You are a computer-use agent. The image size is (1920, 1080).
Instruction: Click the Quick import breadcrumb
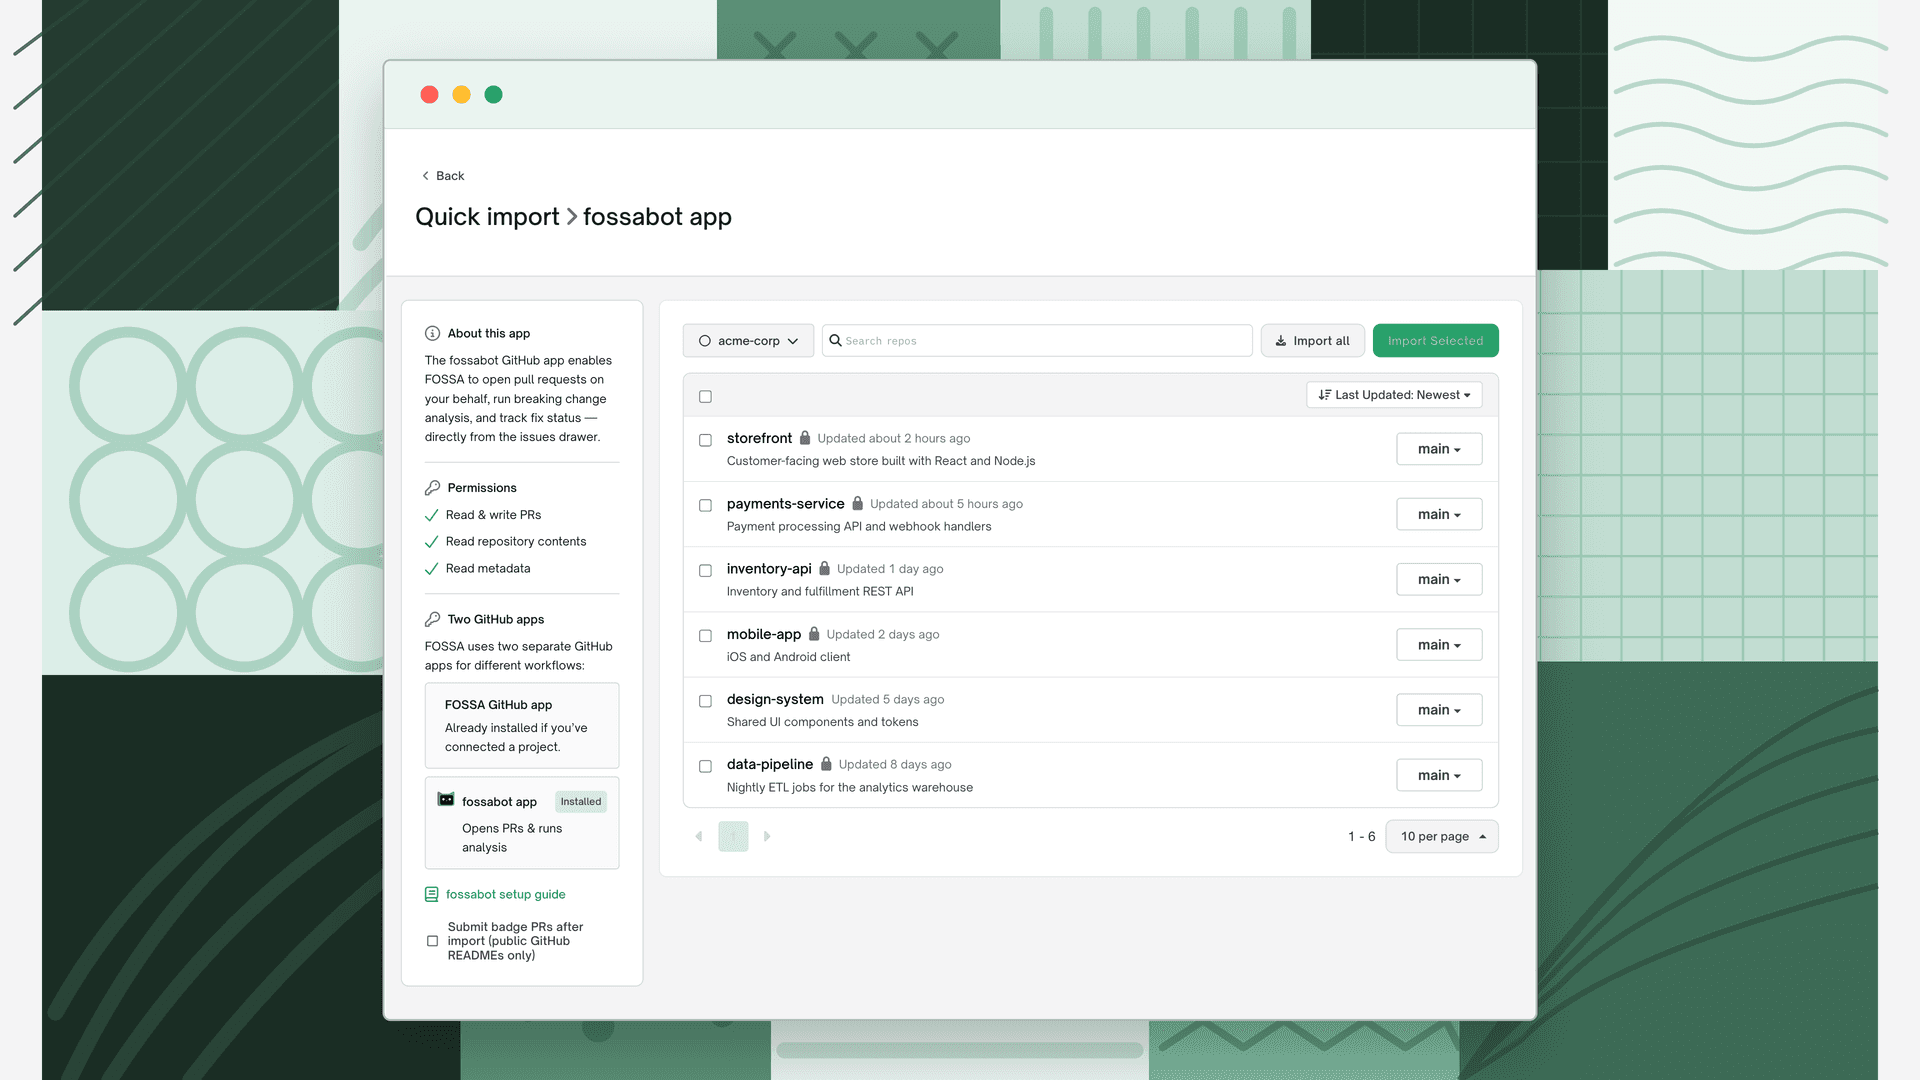487,217
